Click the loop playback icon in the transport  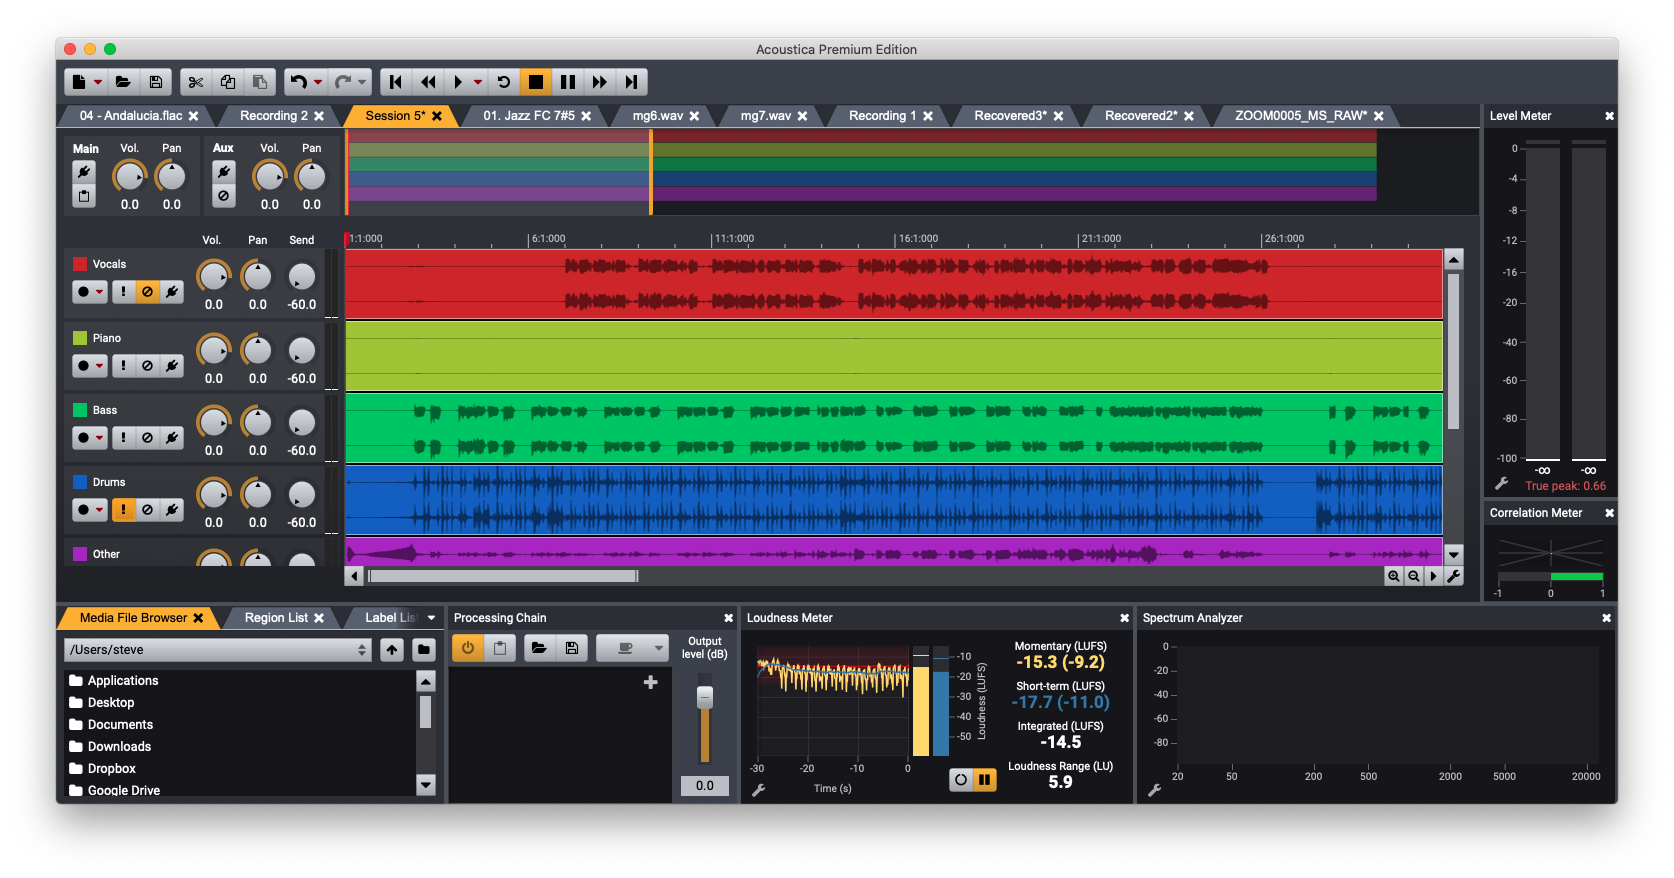(504, 82)
